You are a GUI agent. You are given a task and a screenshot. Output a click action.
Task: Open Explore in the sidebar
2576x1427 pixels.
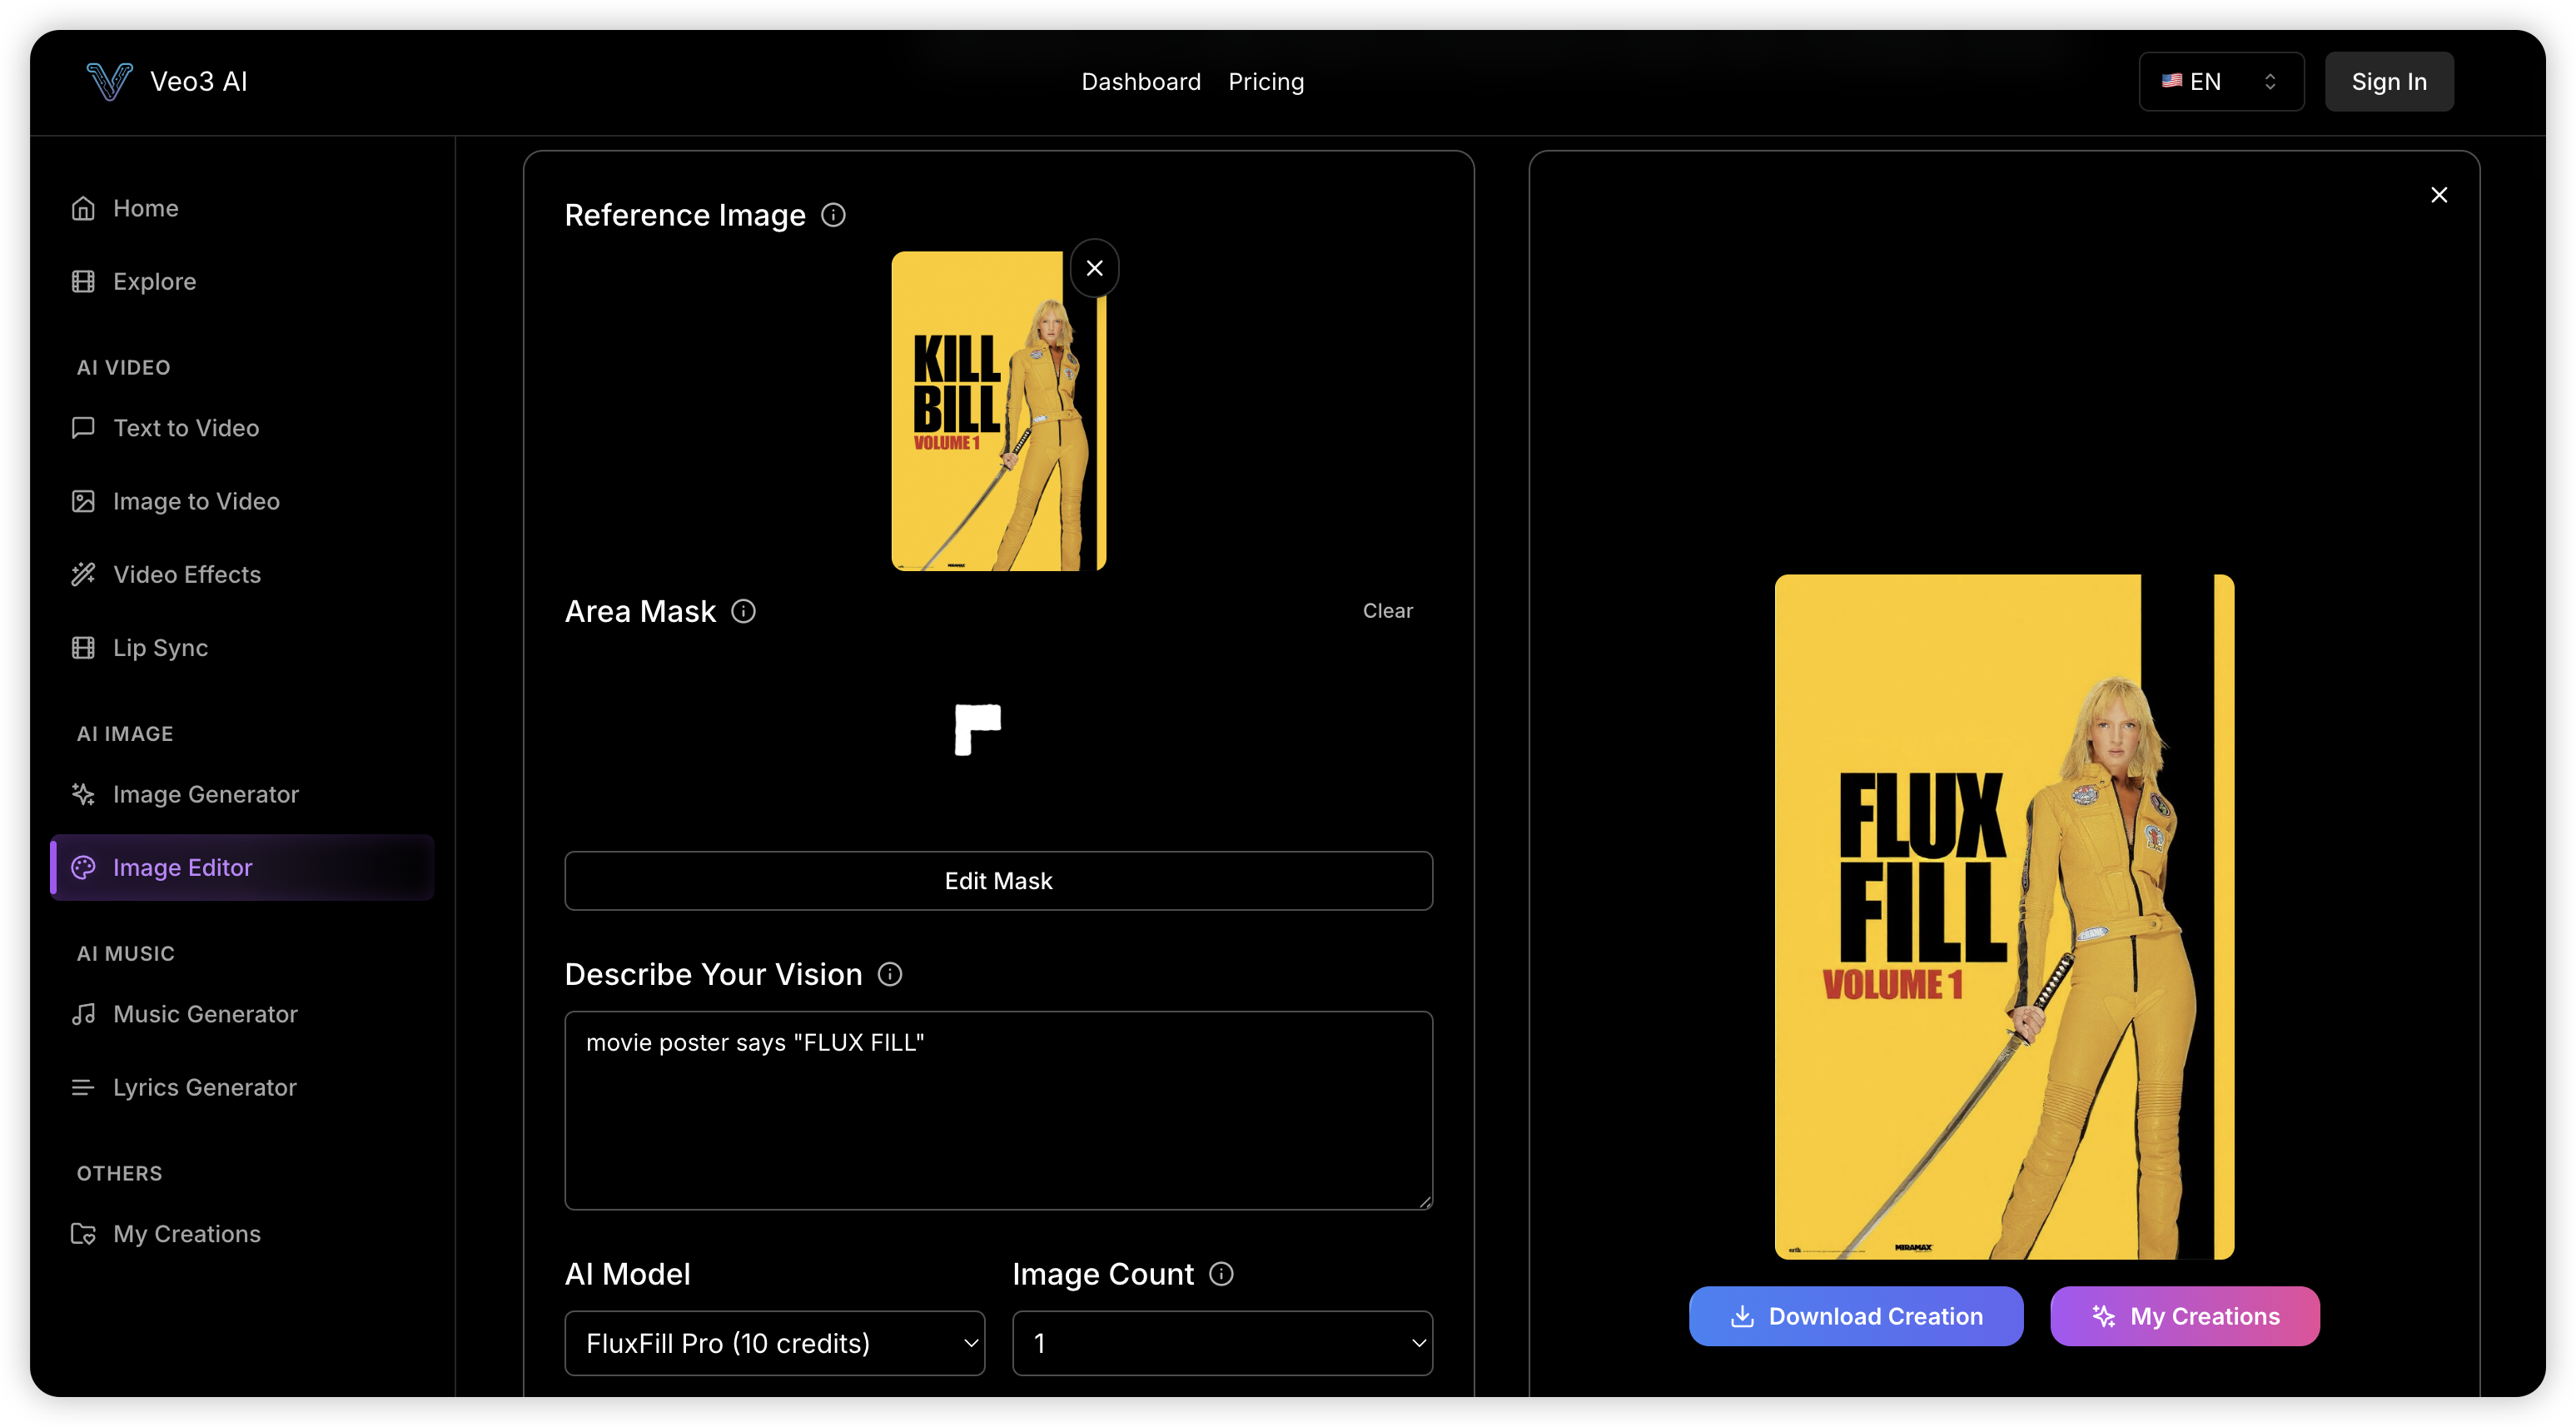tap(243, 281)
